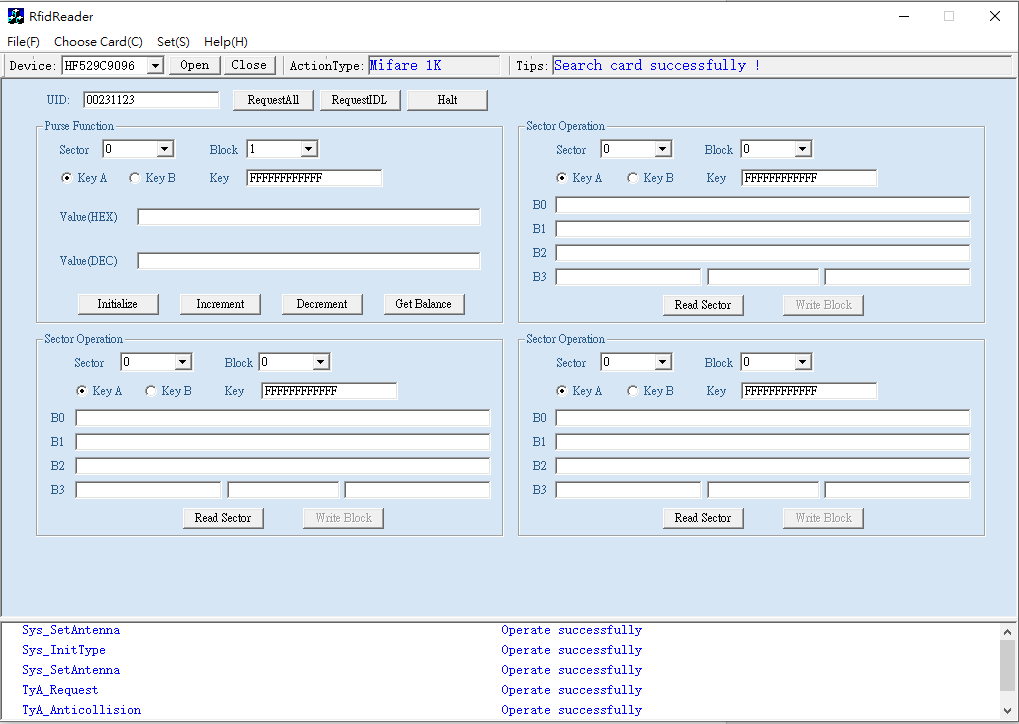Click the UID input field

tap(151, 100)
